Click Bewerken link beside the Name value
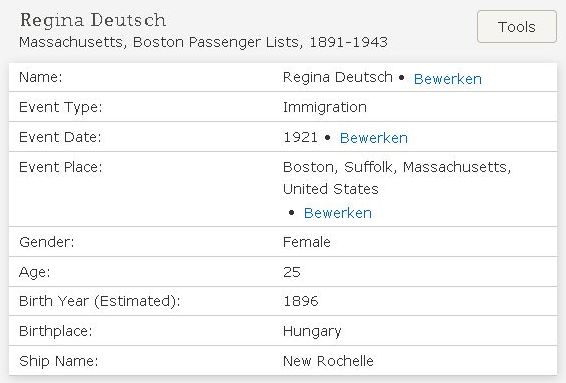The width and height of the screenshot is (566, 383). click(448, 79)
